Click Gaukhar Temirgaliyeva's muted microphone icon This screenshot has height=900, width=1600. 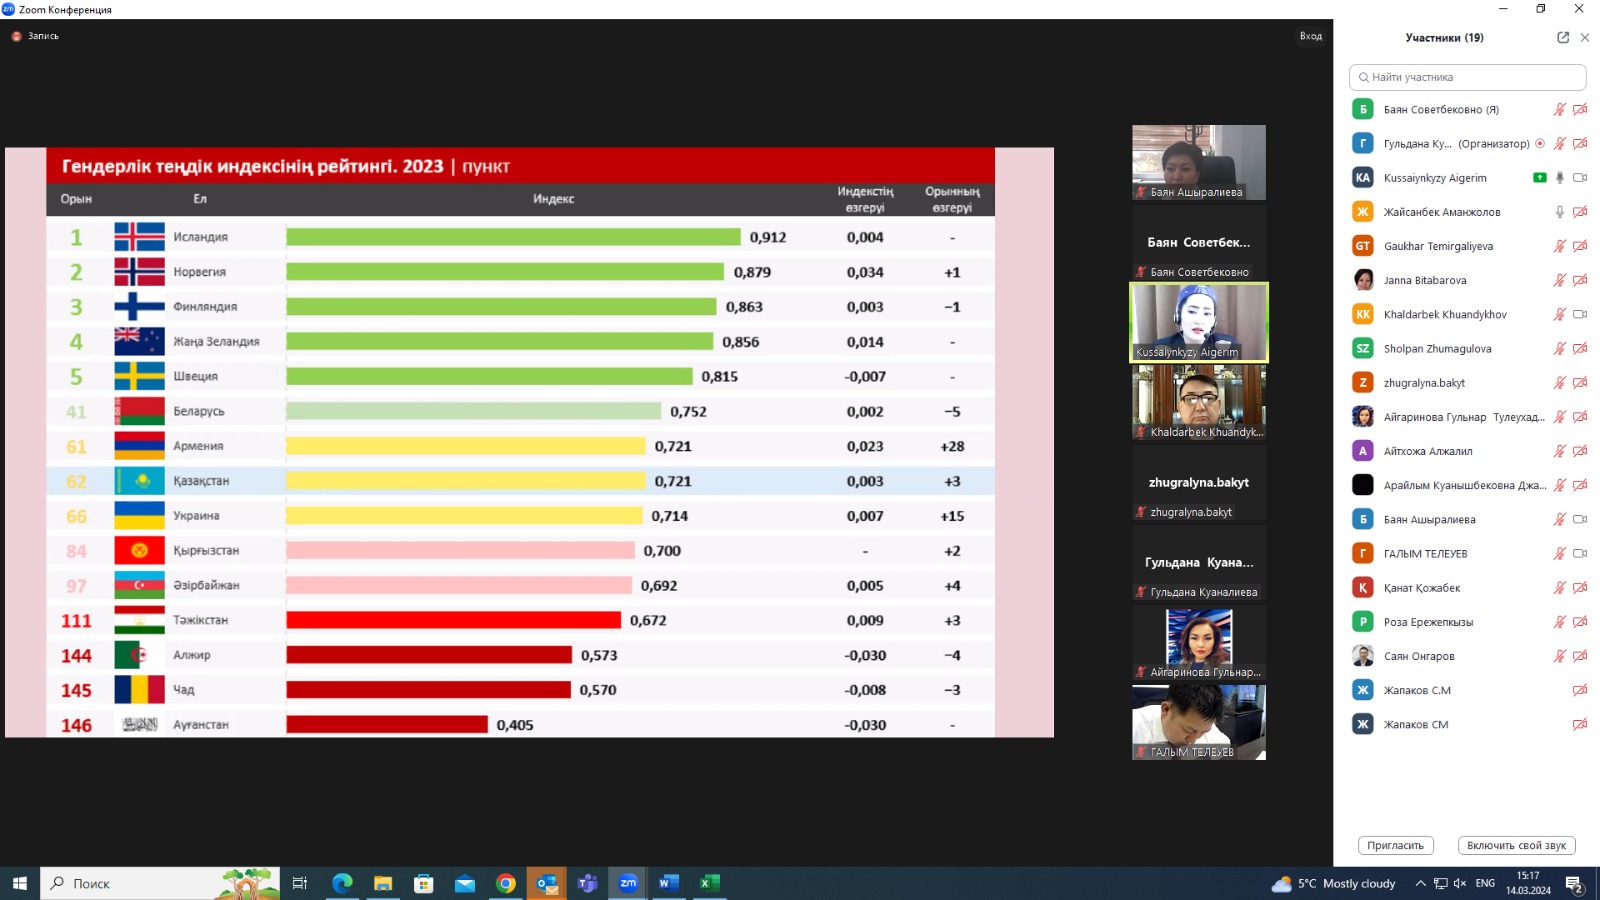coord(1559,246)
